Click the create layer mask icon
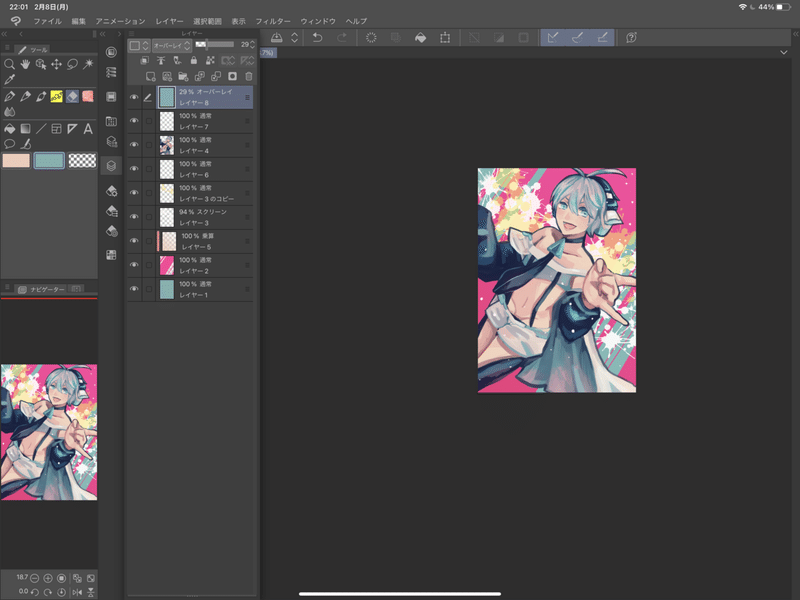The image size is (800, 600). 232,77
